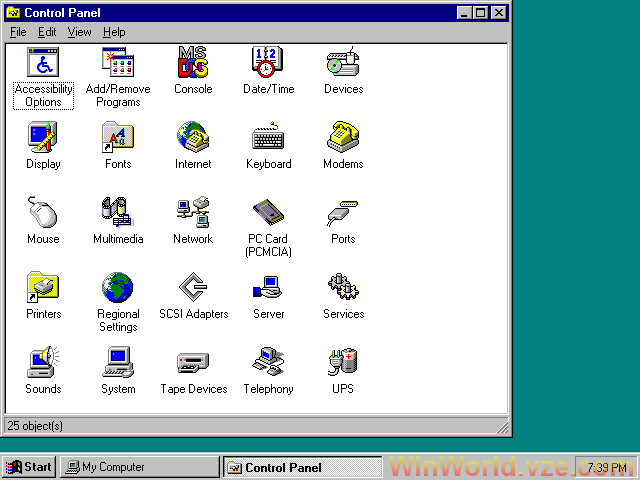Click the Regional Settings globe icon
Image resolution: width=640 pixels, height=480 pixels.
coord(118,287)
